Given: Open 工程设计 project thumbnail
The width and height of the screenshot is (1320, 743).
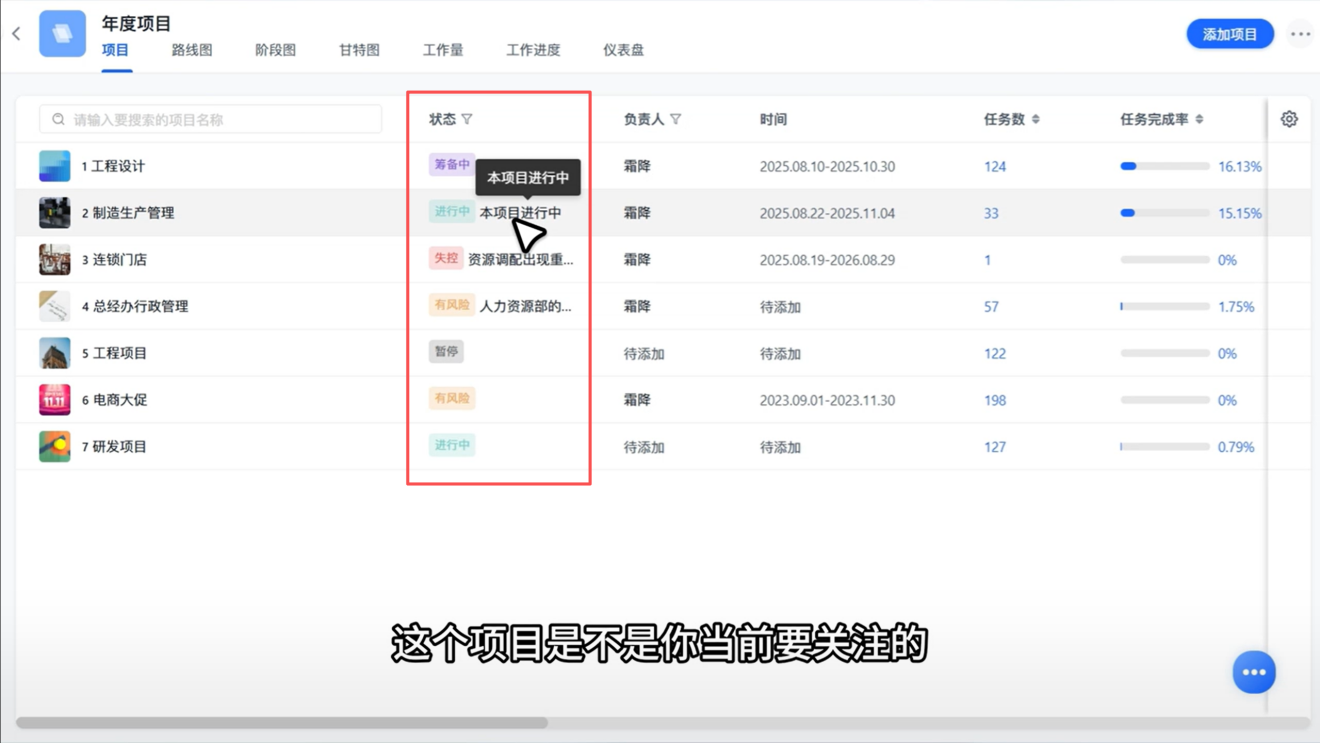Looking at the screenshot, I should (55, 166).
